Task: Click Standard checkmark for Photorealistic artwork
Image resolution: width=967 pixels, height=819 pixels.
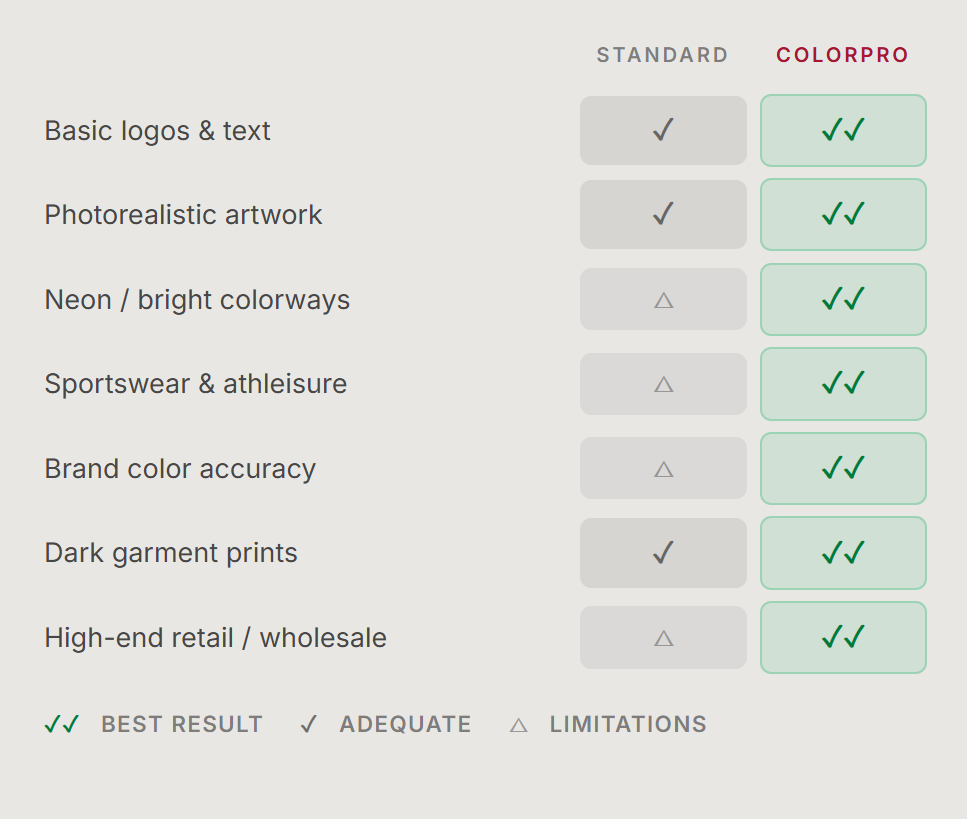Action: [663, 214]
